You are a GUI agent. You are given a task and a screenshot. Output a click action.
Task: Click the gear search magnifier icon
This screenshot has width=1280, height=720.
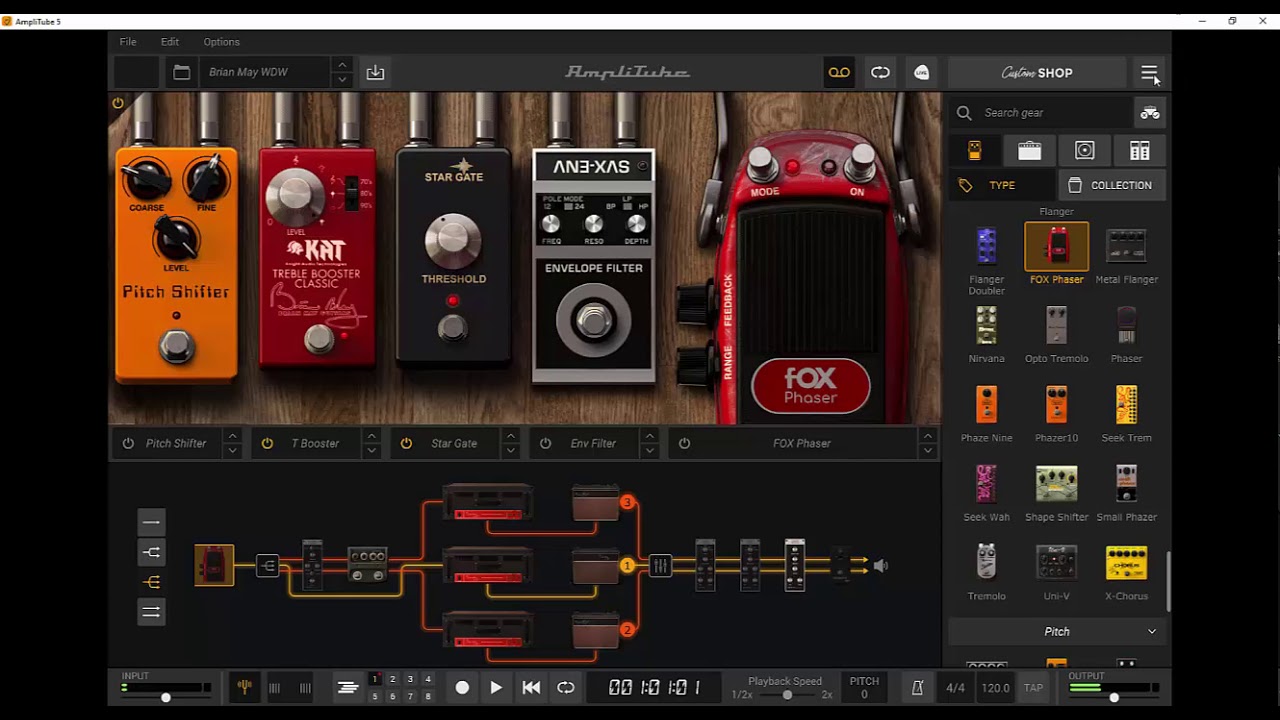coord(964,113)
